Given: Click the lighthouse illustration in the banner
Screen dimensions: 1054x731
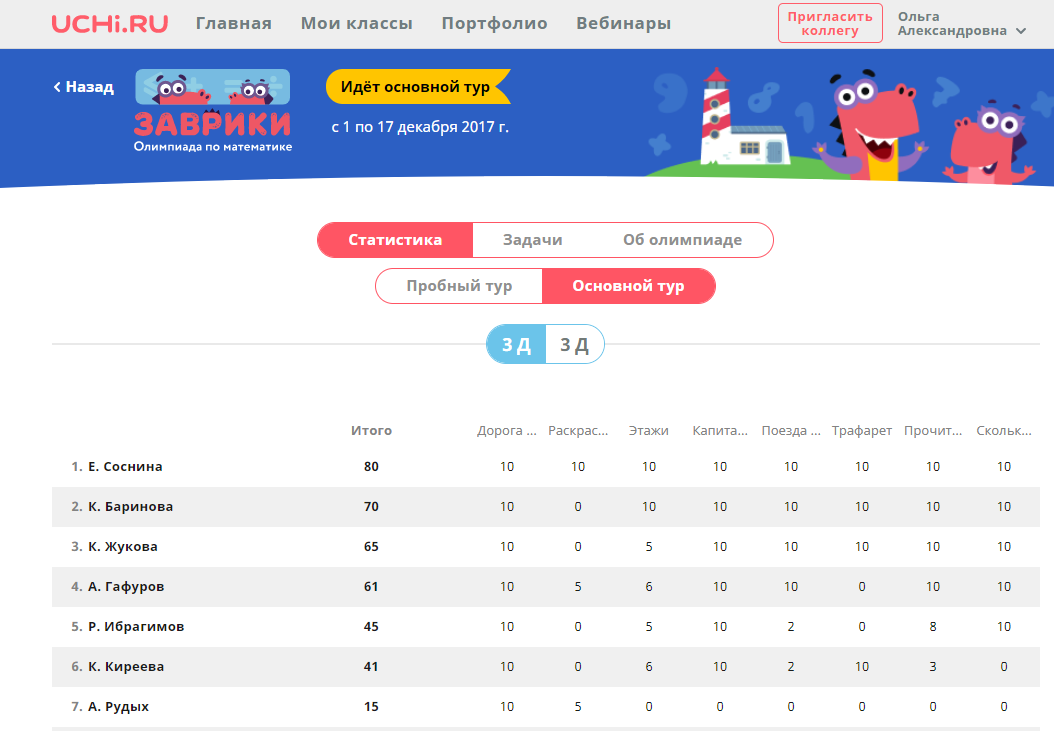Looking at the screenshot, I should (743, 118).
